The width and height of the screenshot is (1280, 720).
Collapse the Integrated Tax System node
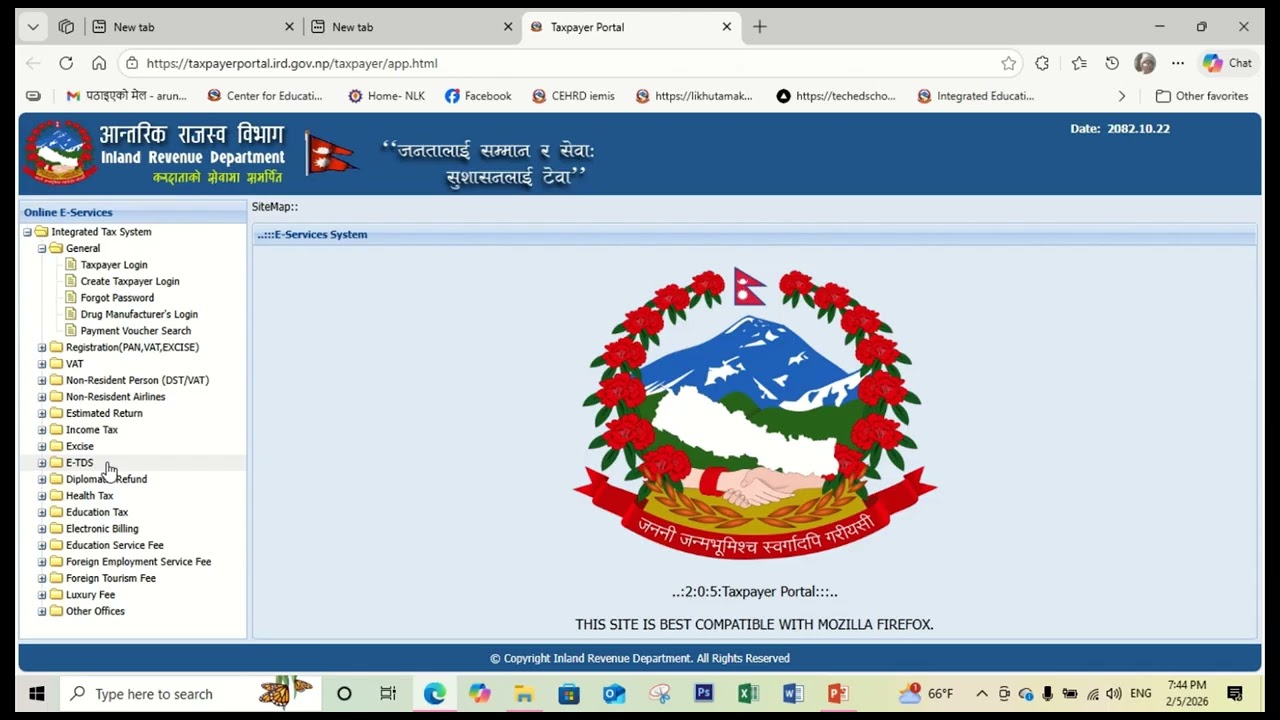point(27,232)
